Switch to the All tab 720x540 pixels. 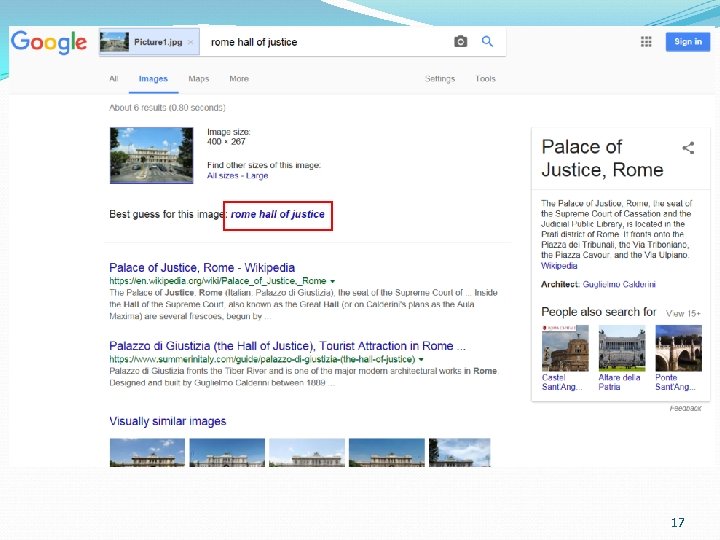pos(114,79)
